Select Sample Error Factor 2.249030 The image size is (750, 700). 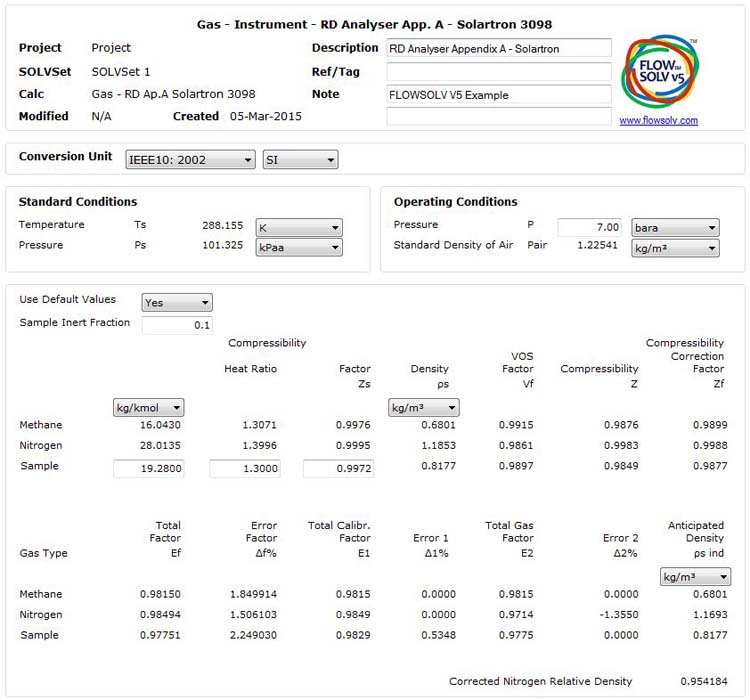pos(253,635)
